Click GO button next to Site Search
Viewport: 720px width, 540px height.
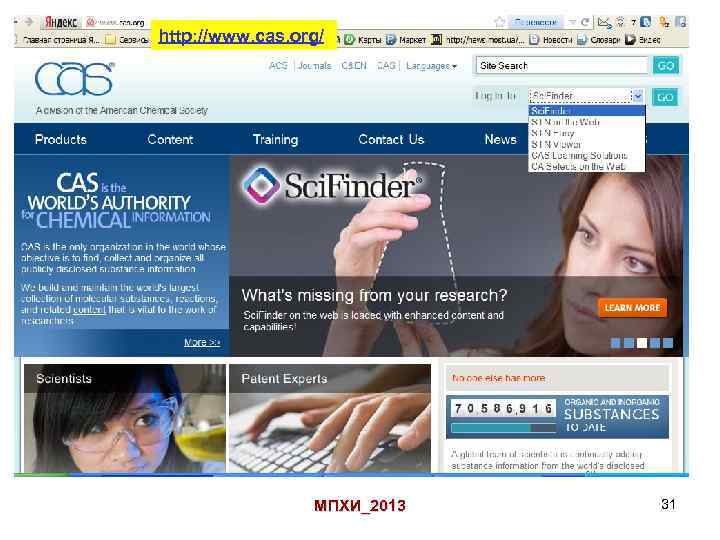click(x=665, y=66)
